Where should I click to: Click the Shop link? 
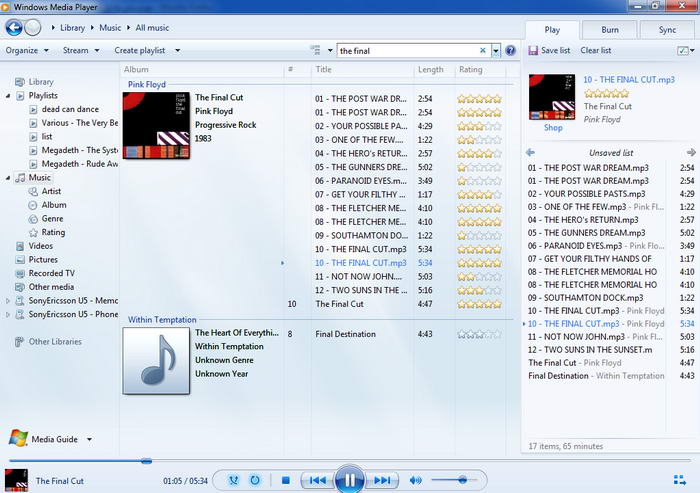(553, 128)
